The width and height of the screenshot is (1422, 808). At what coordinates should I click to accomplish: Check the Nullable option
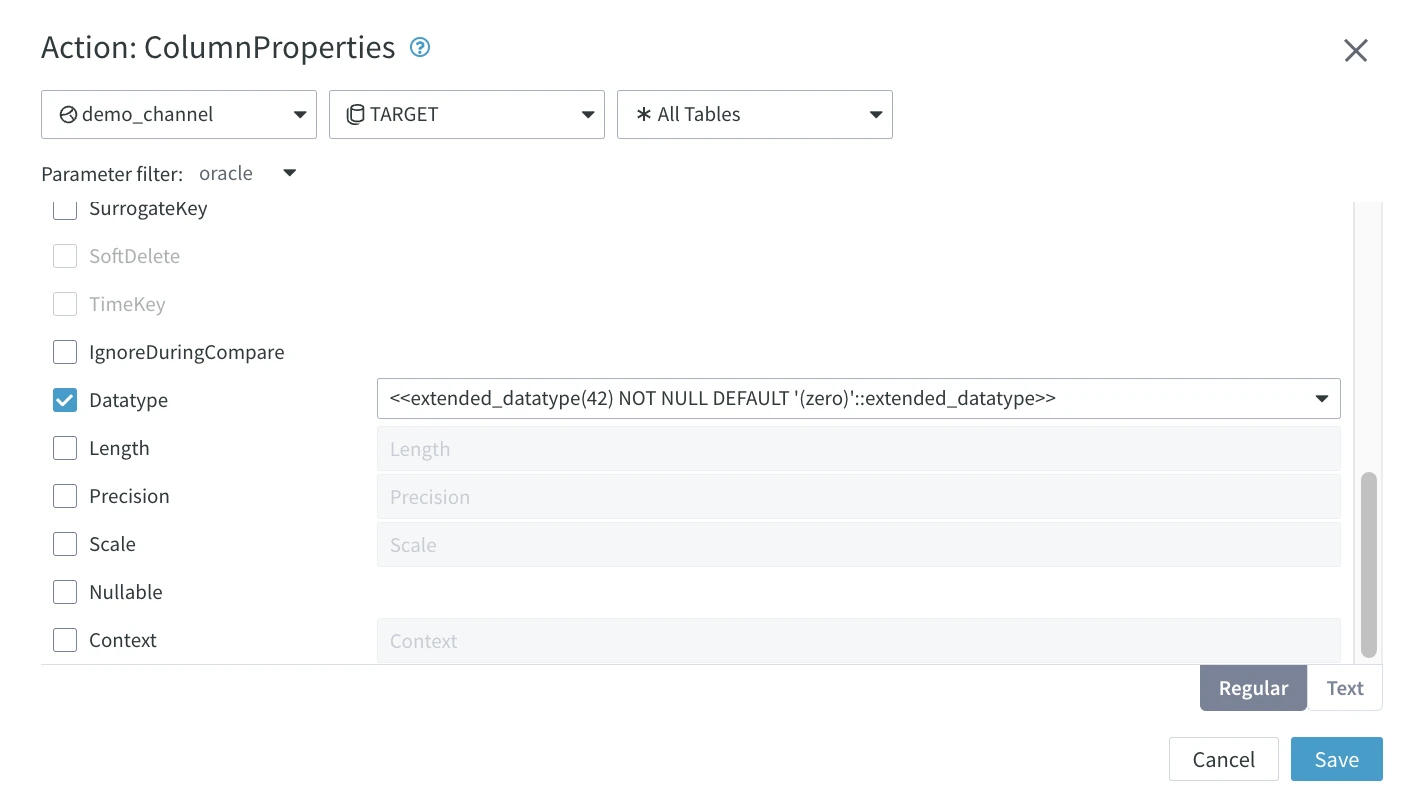click(x=64, y=592)
